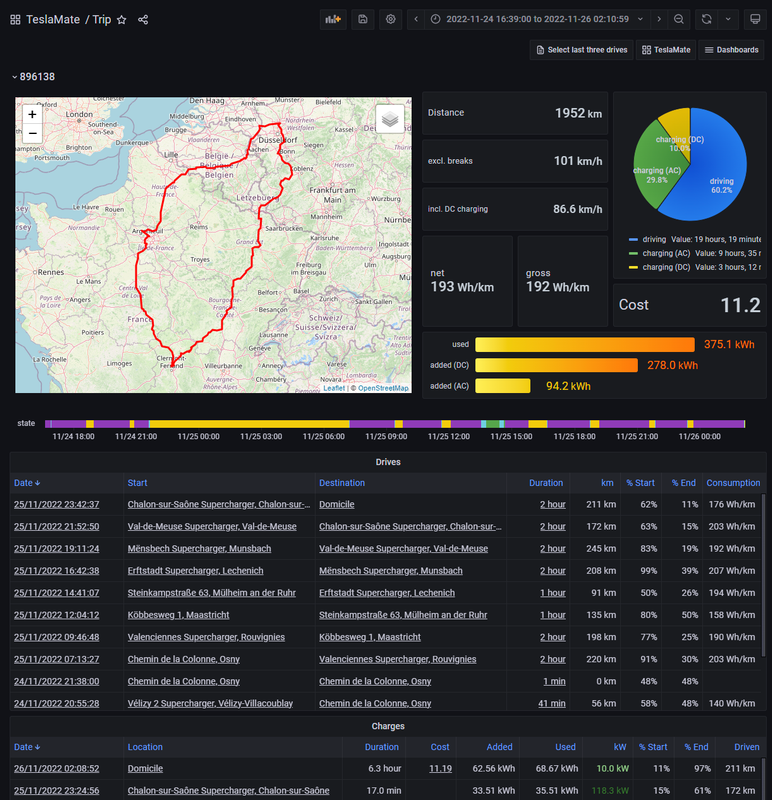This screenshot has height=800, width=772.
Task: Open the time range picker
Action: point(537,19)
